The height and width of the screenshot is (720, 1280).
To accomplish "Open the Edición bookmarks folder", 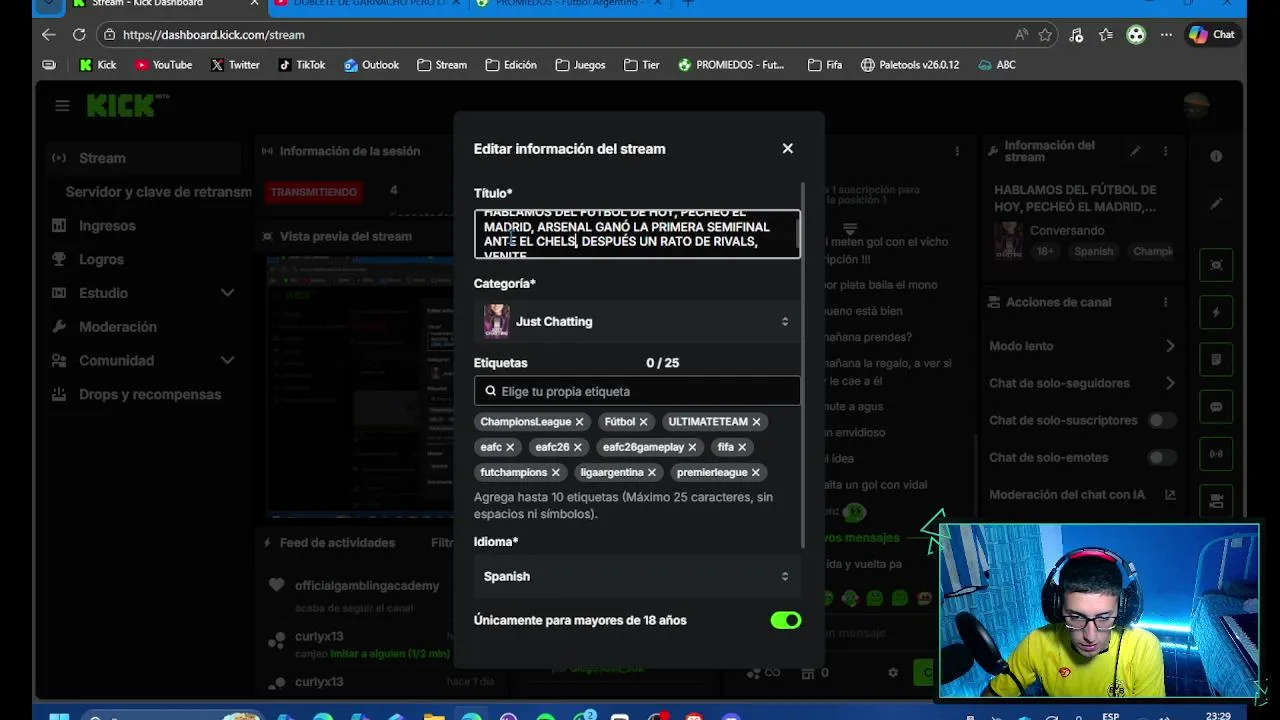I will (x=511, y=65).
